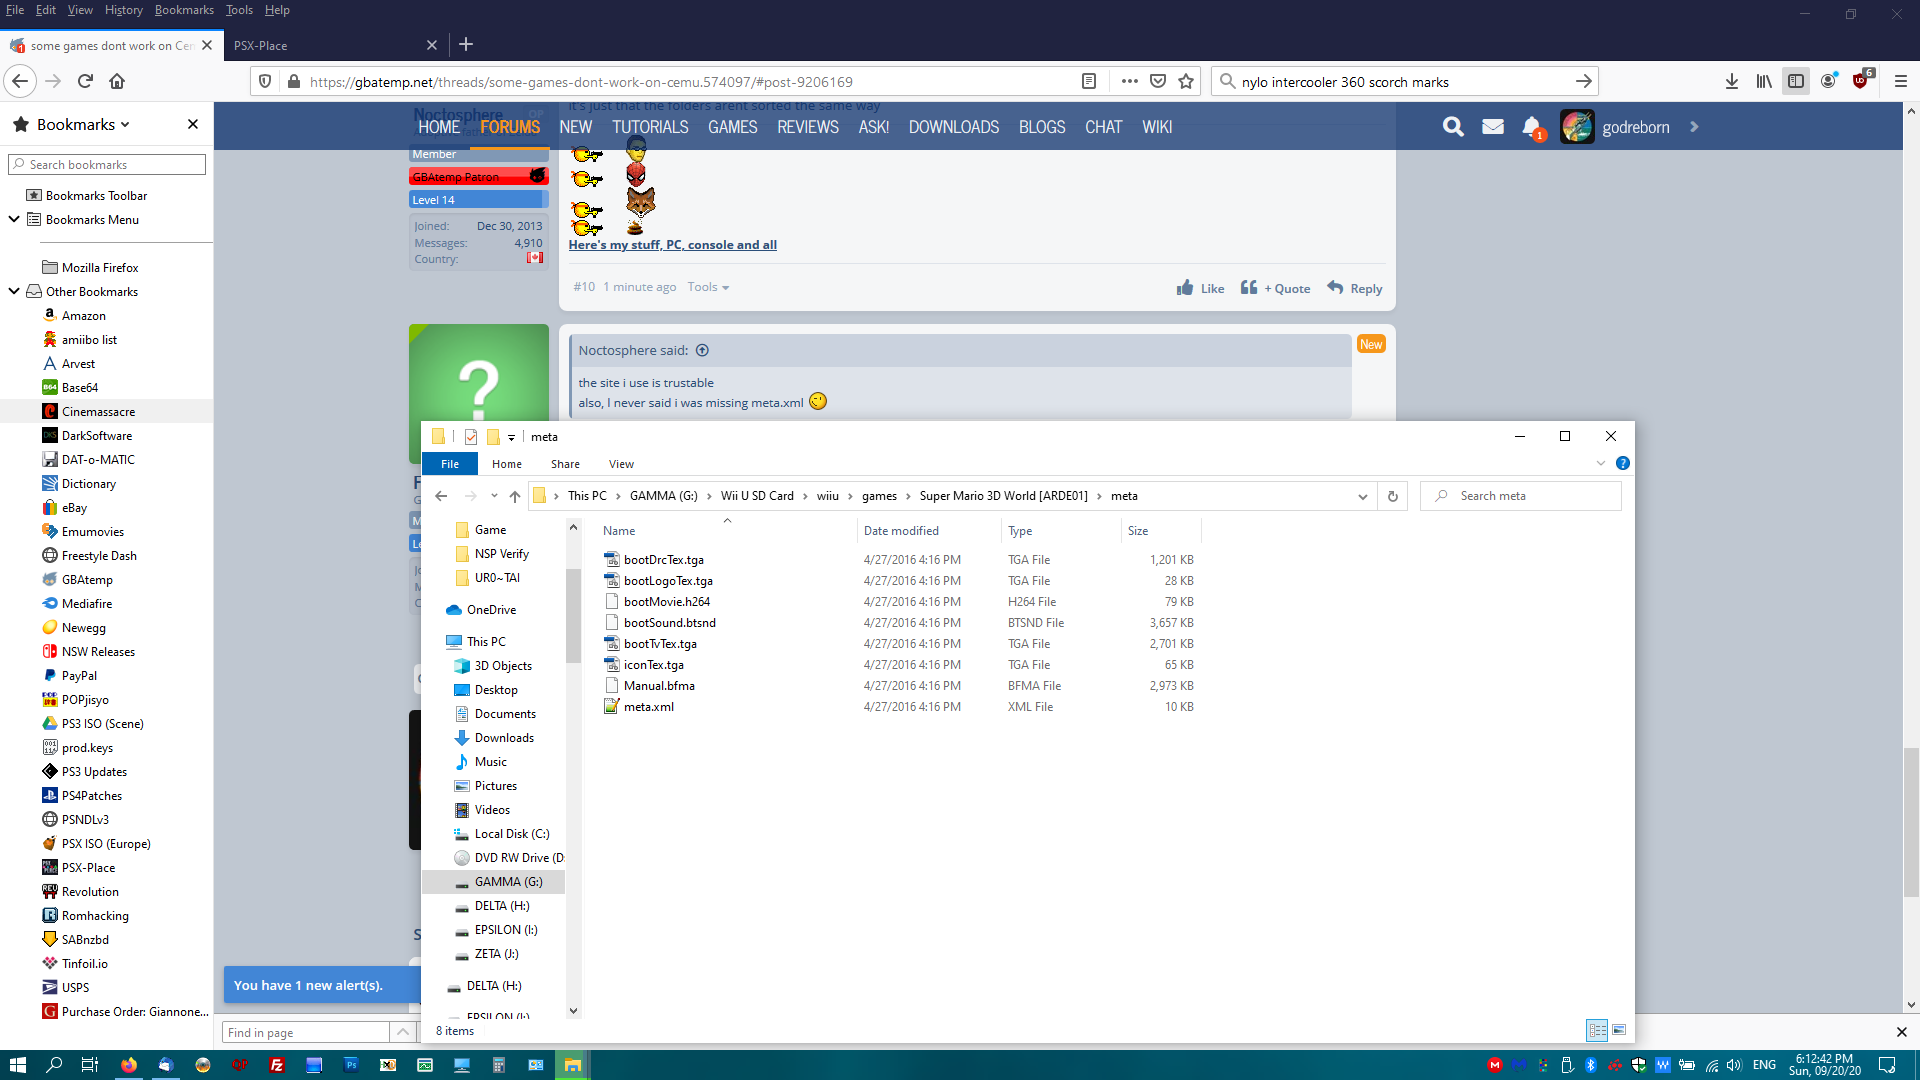The height and width of the screenshot is (1080, 1920).
Task: Click the Search meta box in Explorer
Action: click(1521, 496)
